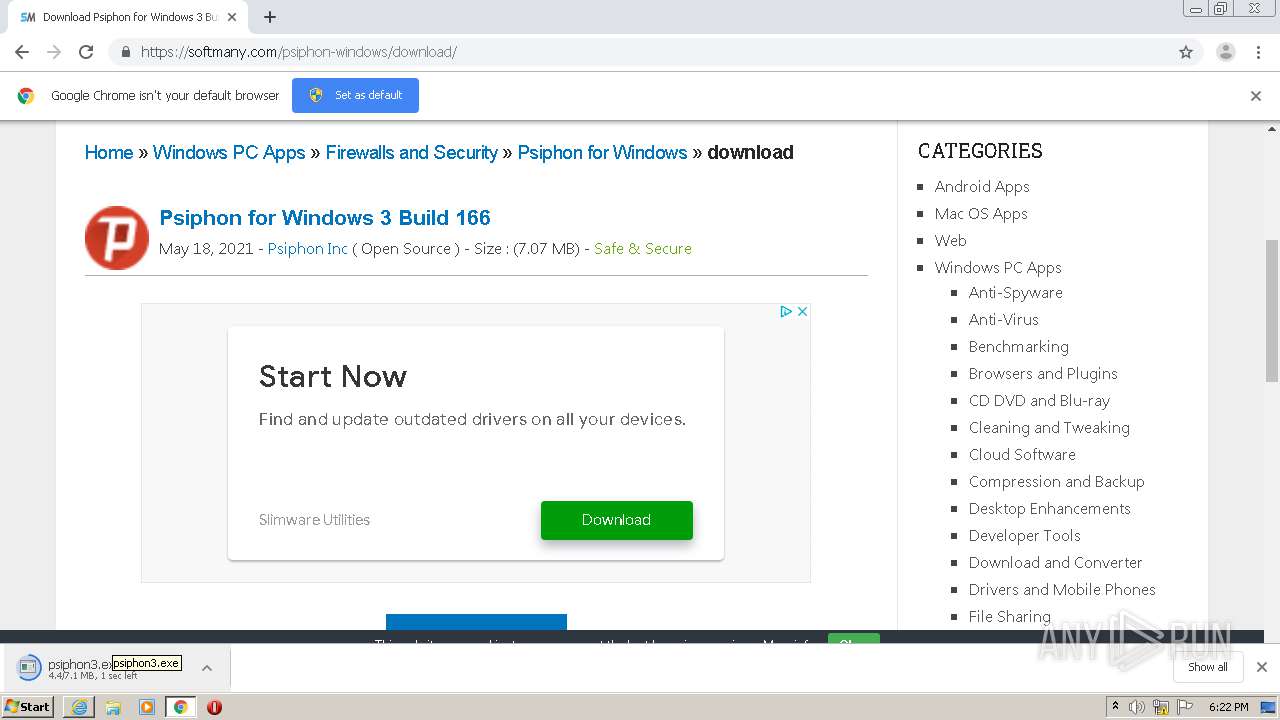The width and height of the screenshot is (1280, 720).
Task: Open Compression and Backup subcategory
Action: point(1057,481)
